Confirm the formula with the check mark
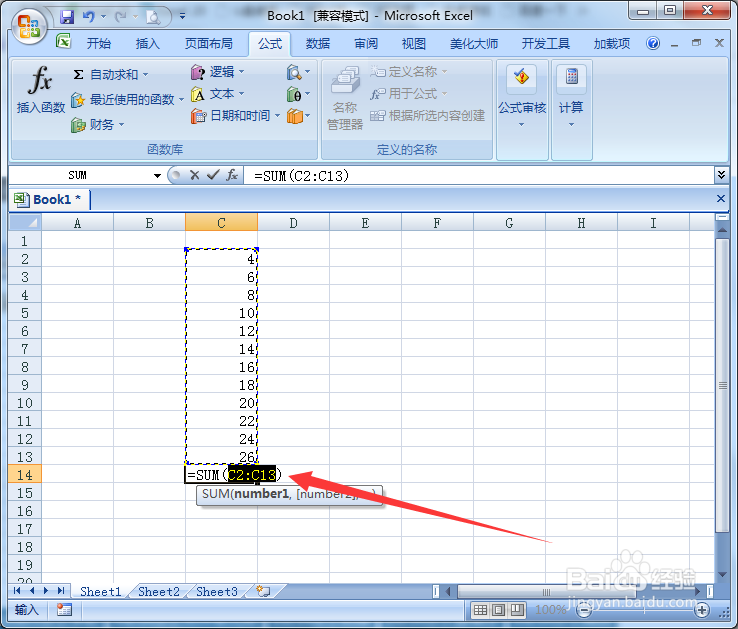 point(213,176)
